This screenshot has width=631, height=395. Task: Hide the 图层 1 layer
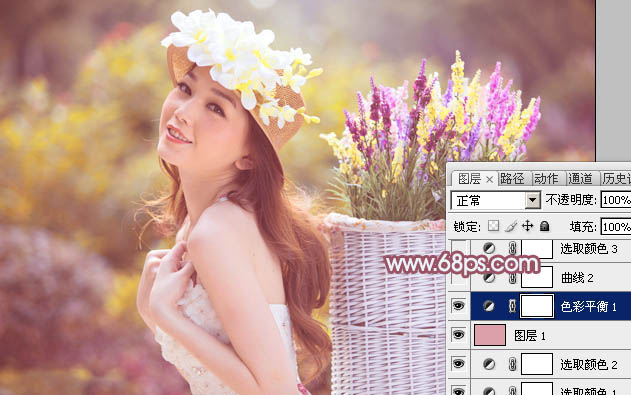coord(458,335)
